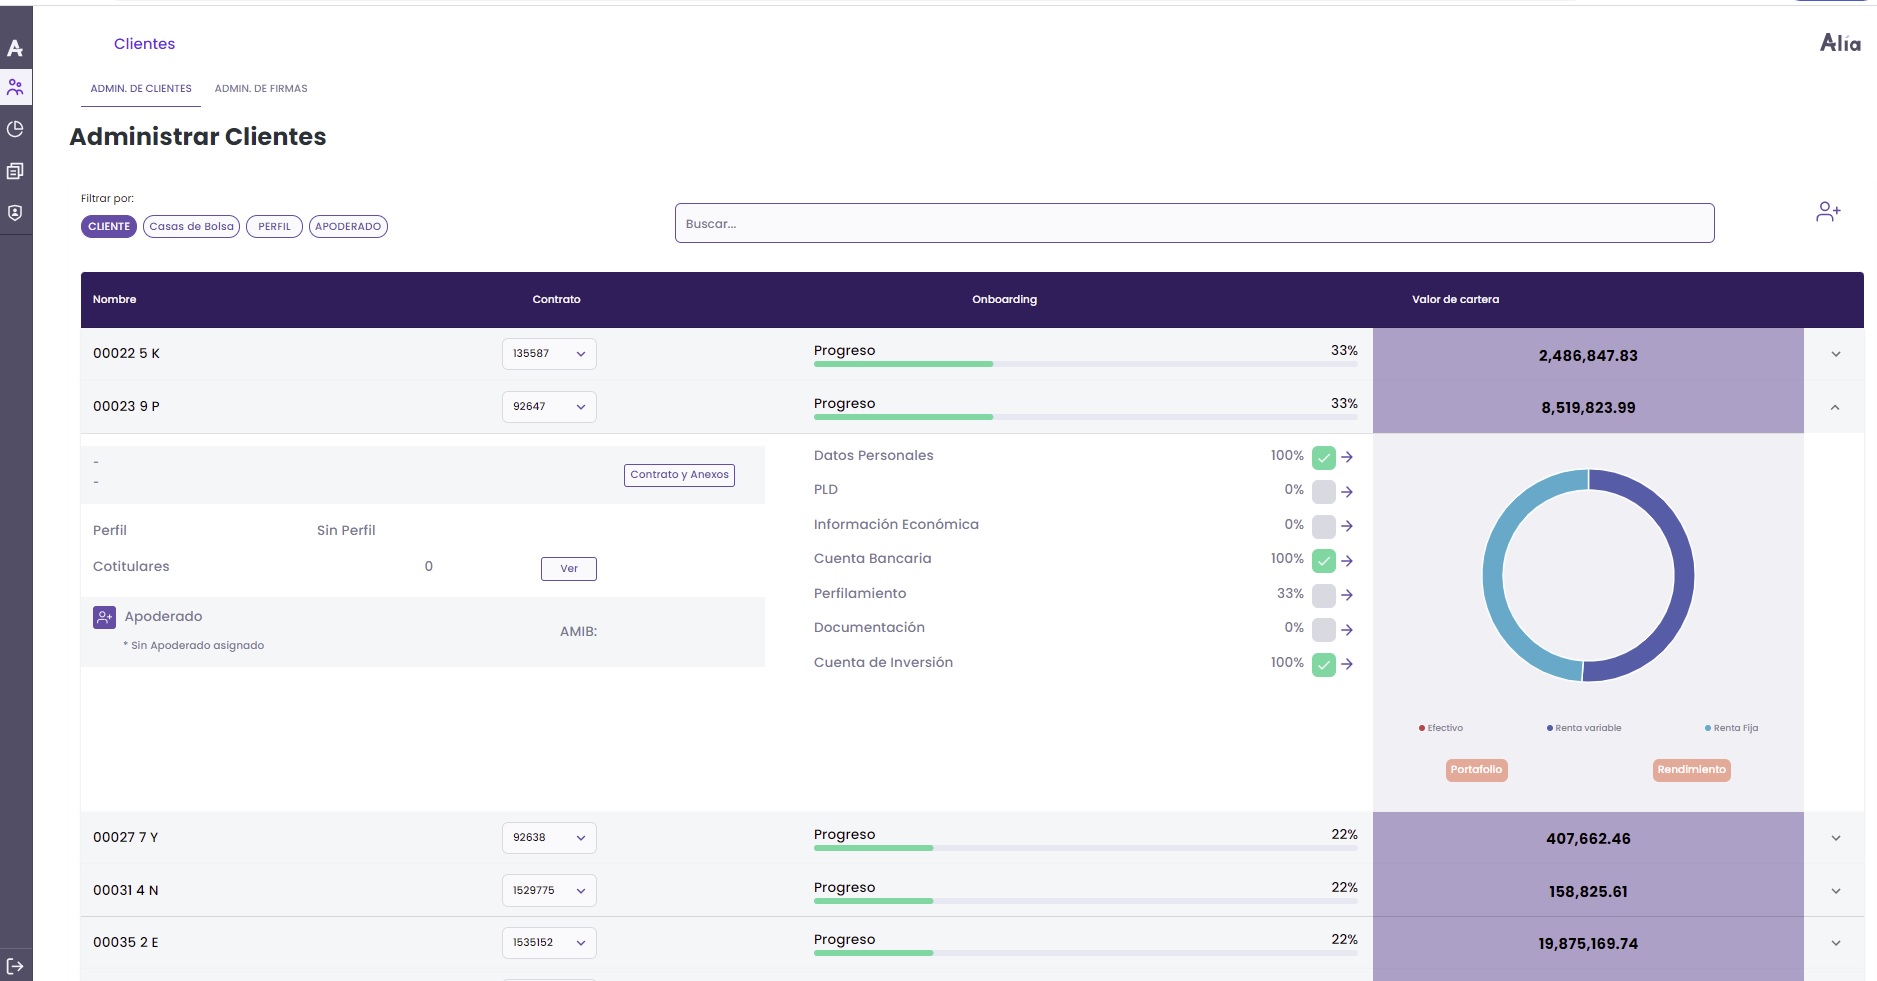Click the Efectivo legend dot
1877x981 pixels.
[x=1422, y=728]
